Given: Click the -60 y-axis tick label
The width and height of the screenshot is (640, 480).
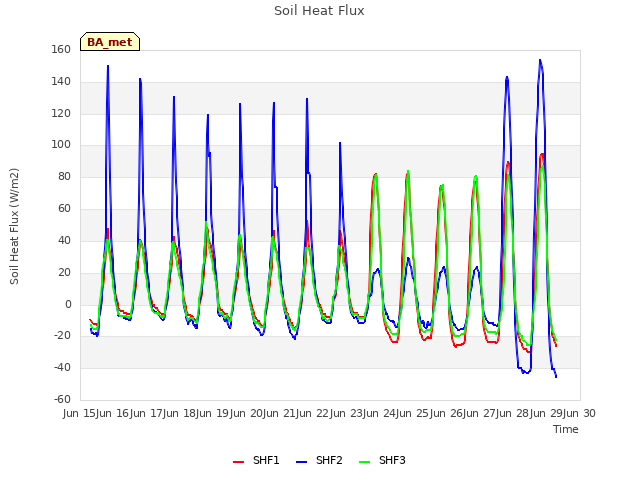Looking at the screenshot, I should pyautogui.click(x=62, y=399).
